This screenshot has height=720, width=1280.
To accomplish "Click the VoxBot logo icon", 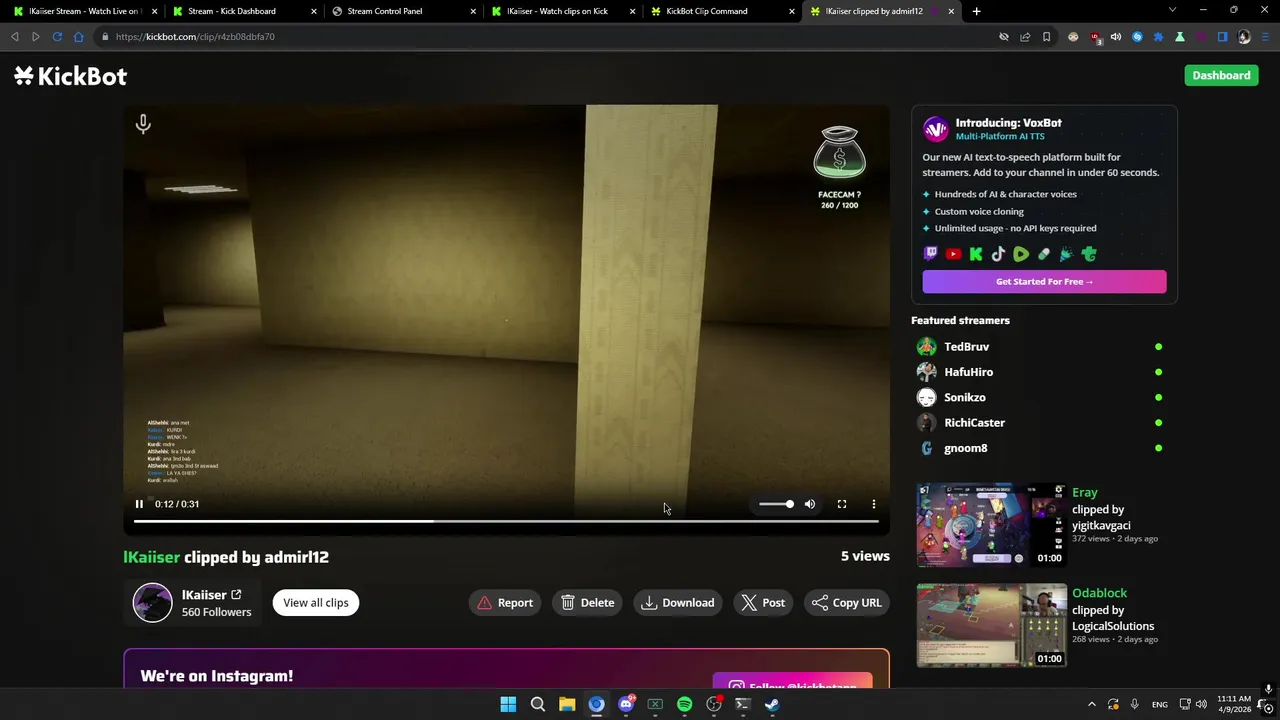I will coord(935,129).
